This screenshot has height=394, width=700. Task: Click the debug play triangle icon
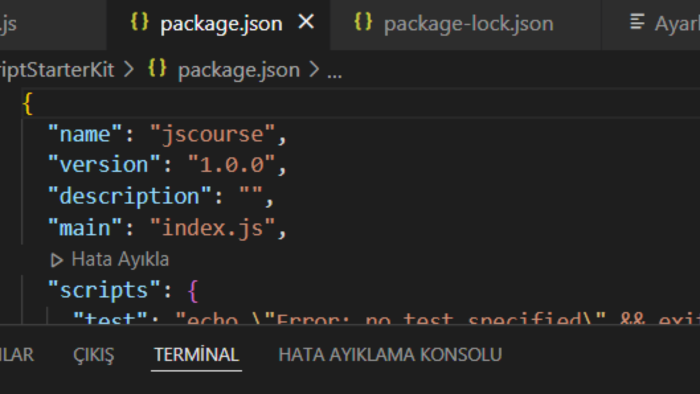pos(57,260)
